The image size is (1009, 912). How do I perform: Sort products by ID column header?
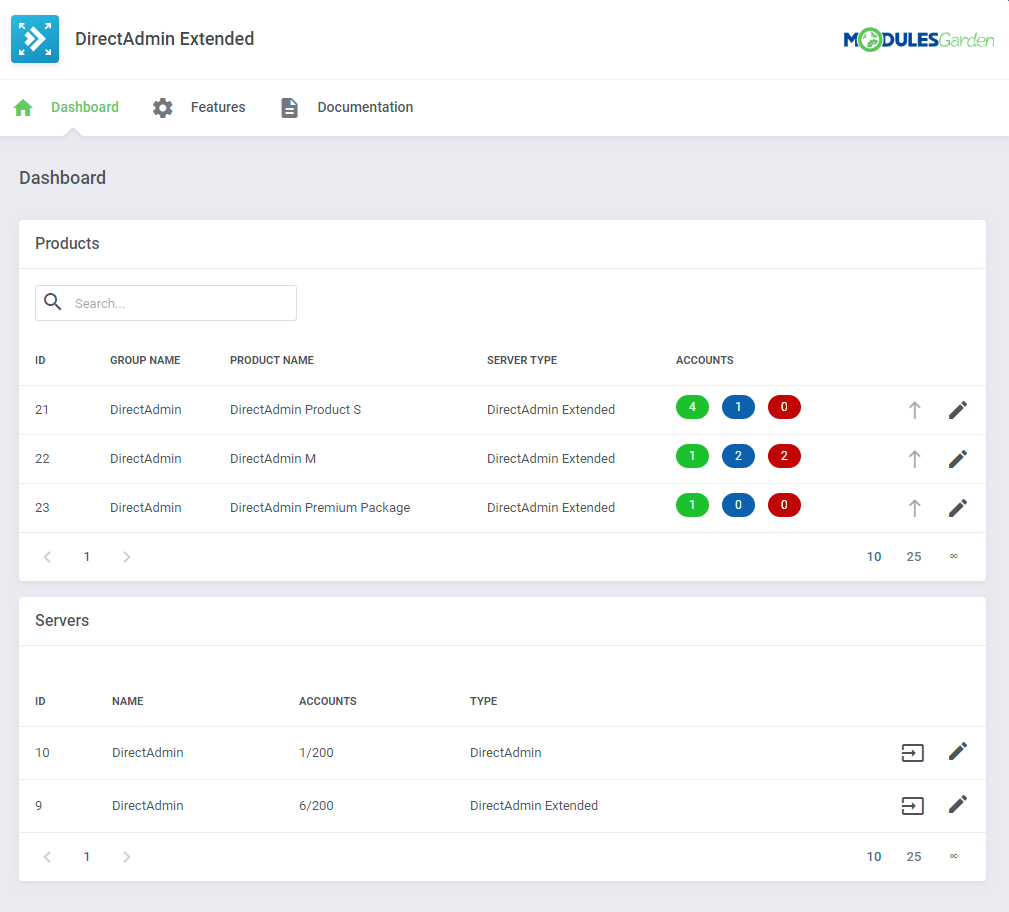point(40,360)
